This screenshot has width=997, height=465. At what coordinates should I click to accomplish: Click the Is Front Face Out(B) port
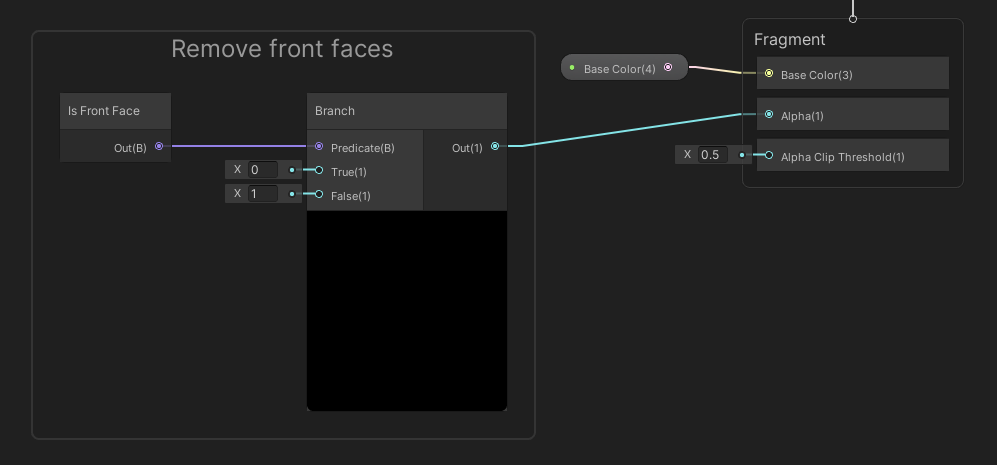click(x=159, y=146)
